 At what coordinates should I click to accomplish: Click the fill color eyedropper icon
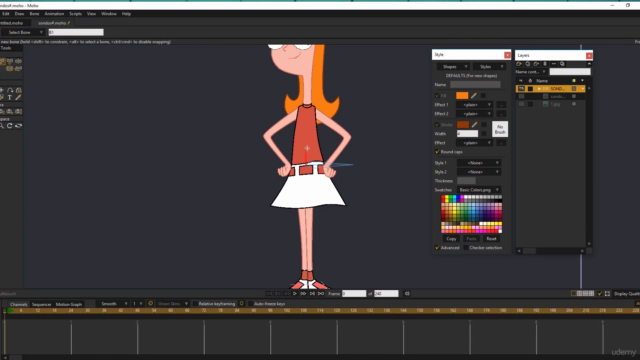[474, 96]
